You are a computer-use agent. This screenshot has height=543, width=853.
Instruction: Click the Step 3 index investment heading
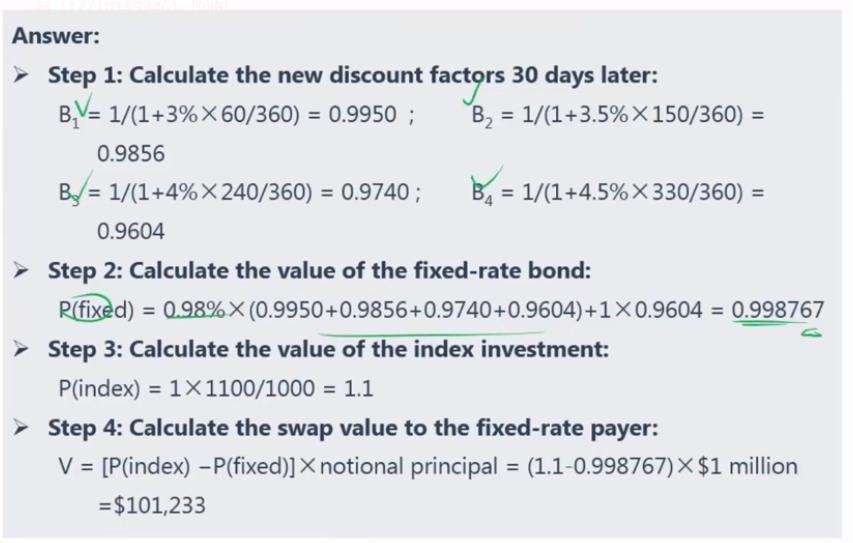328,349
